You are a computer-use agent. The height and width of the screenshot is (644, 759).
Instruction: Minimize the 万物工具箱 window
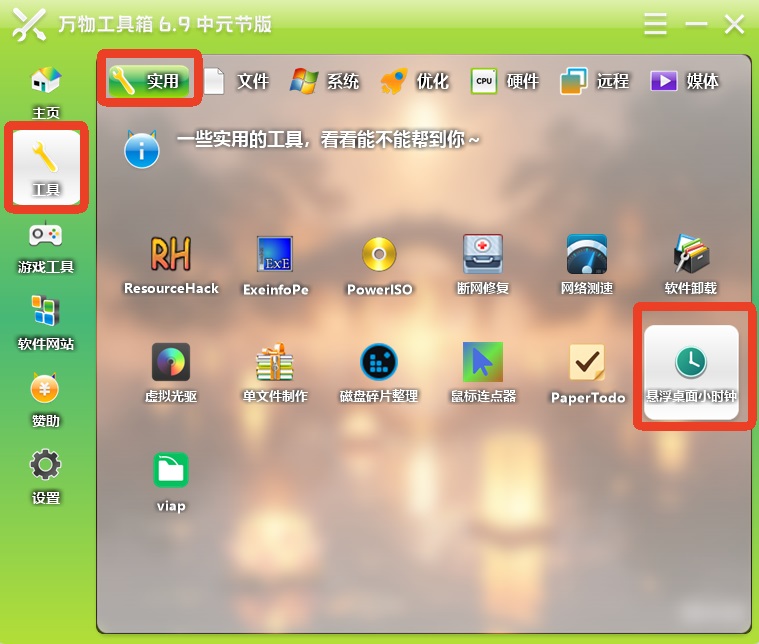pyautogui.click(x=696, y=24)
